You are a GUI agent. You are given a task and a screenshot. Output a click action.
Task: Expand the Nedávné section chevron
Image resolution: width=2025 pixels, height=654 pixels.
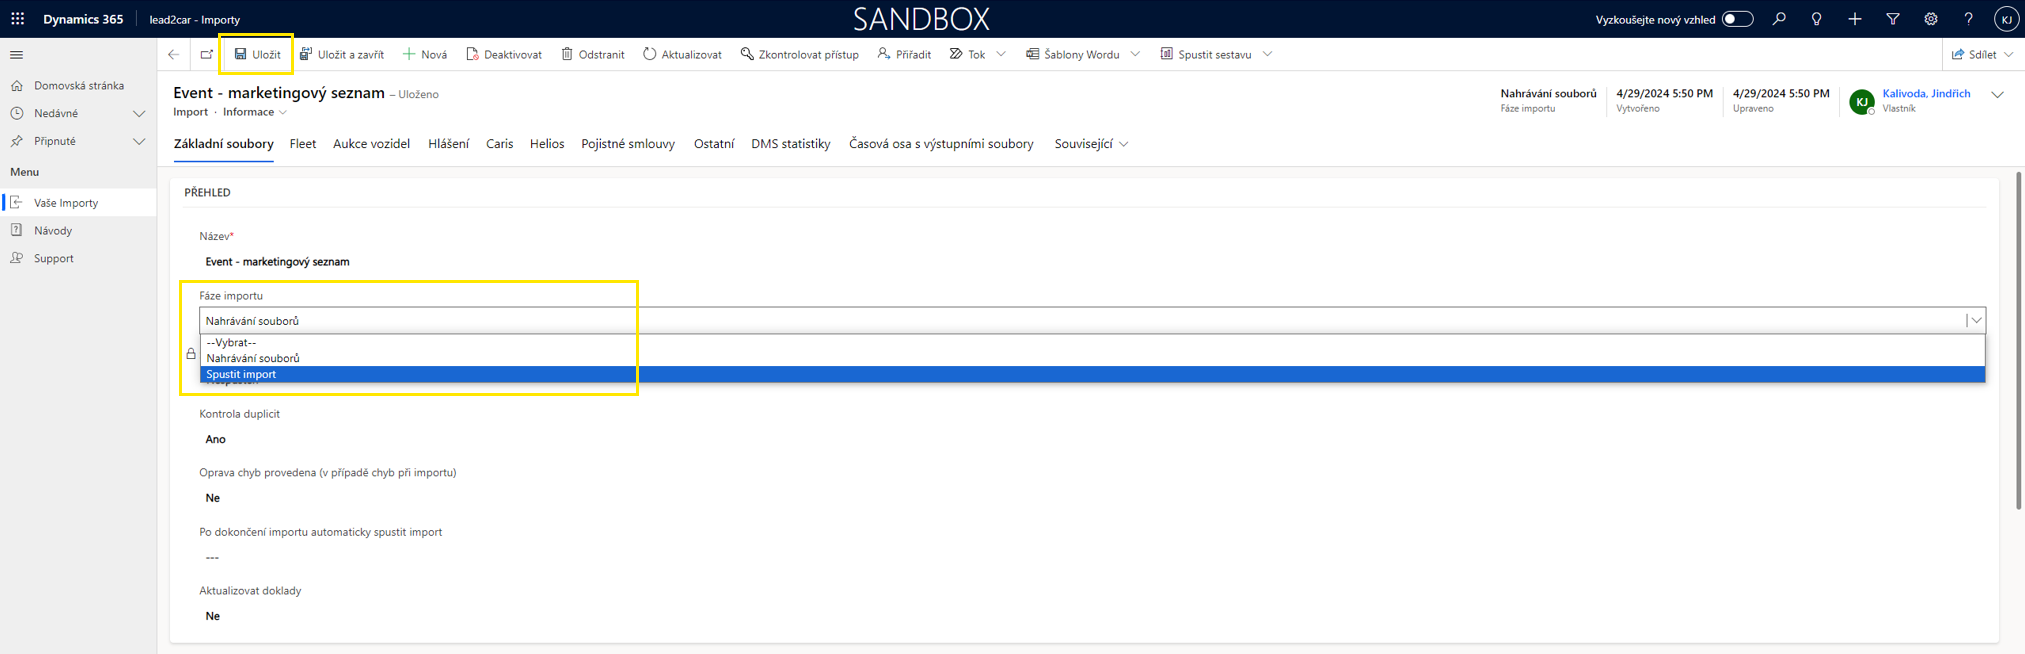(x=139, y=114)
